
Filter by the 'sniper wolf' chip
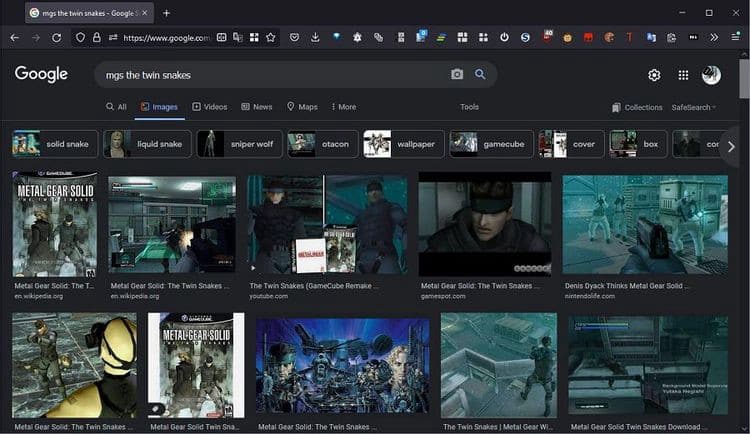(239, 144)
